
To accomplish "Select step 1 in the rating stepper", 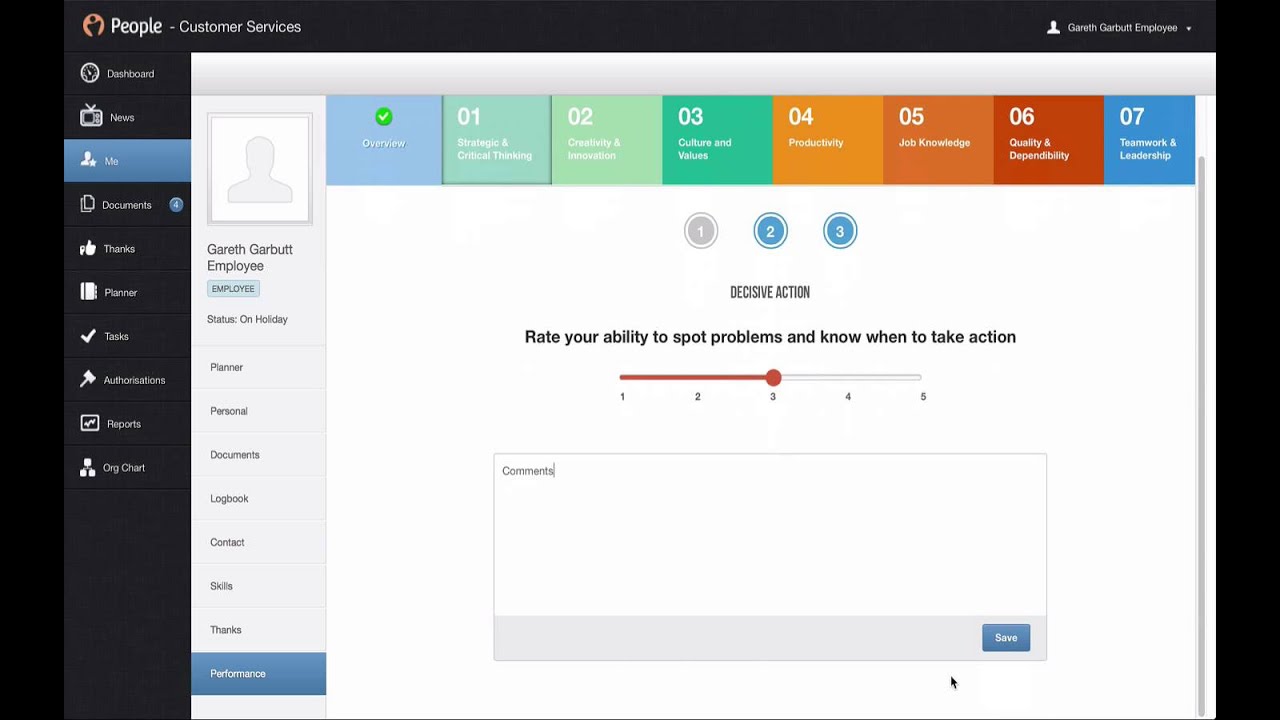I will point(700,231).
